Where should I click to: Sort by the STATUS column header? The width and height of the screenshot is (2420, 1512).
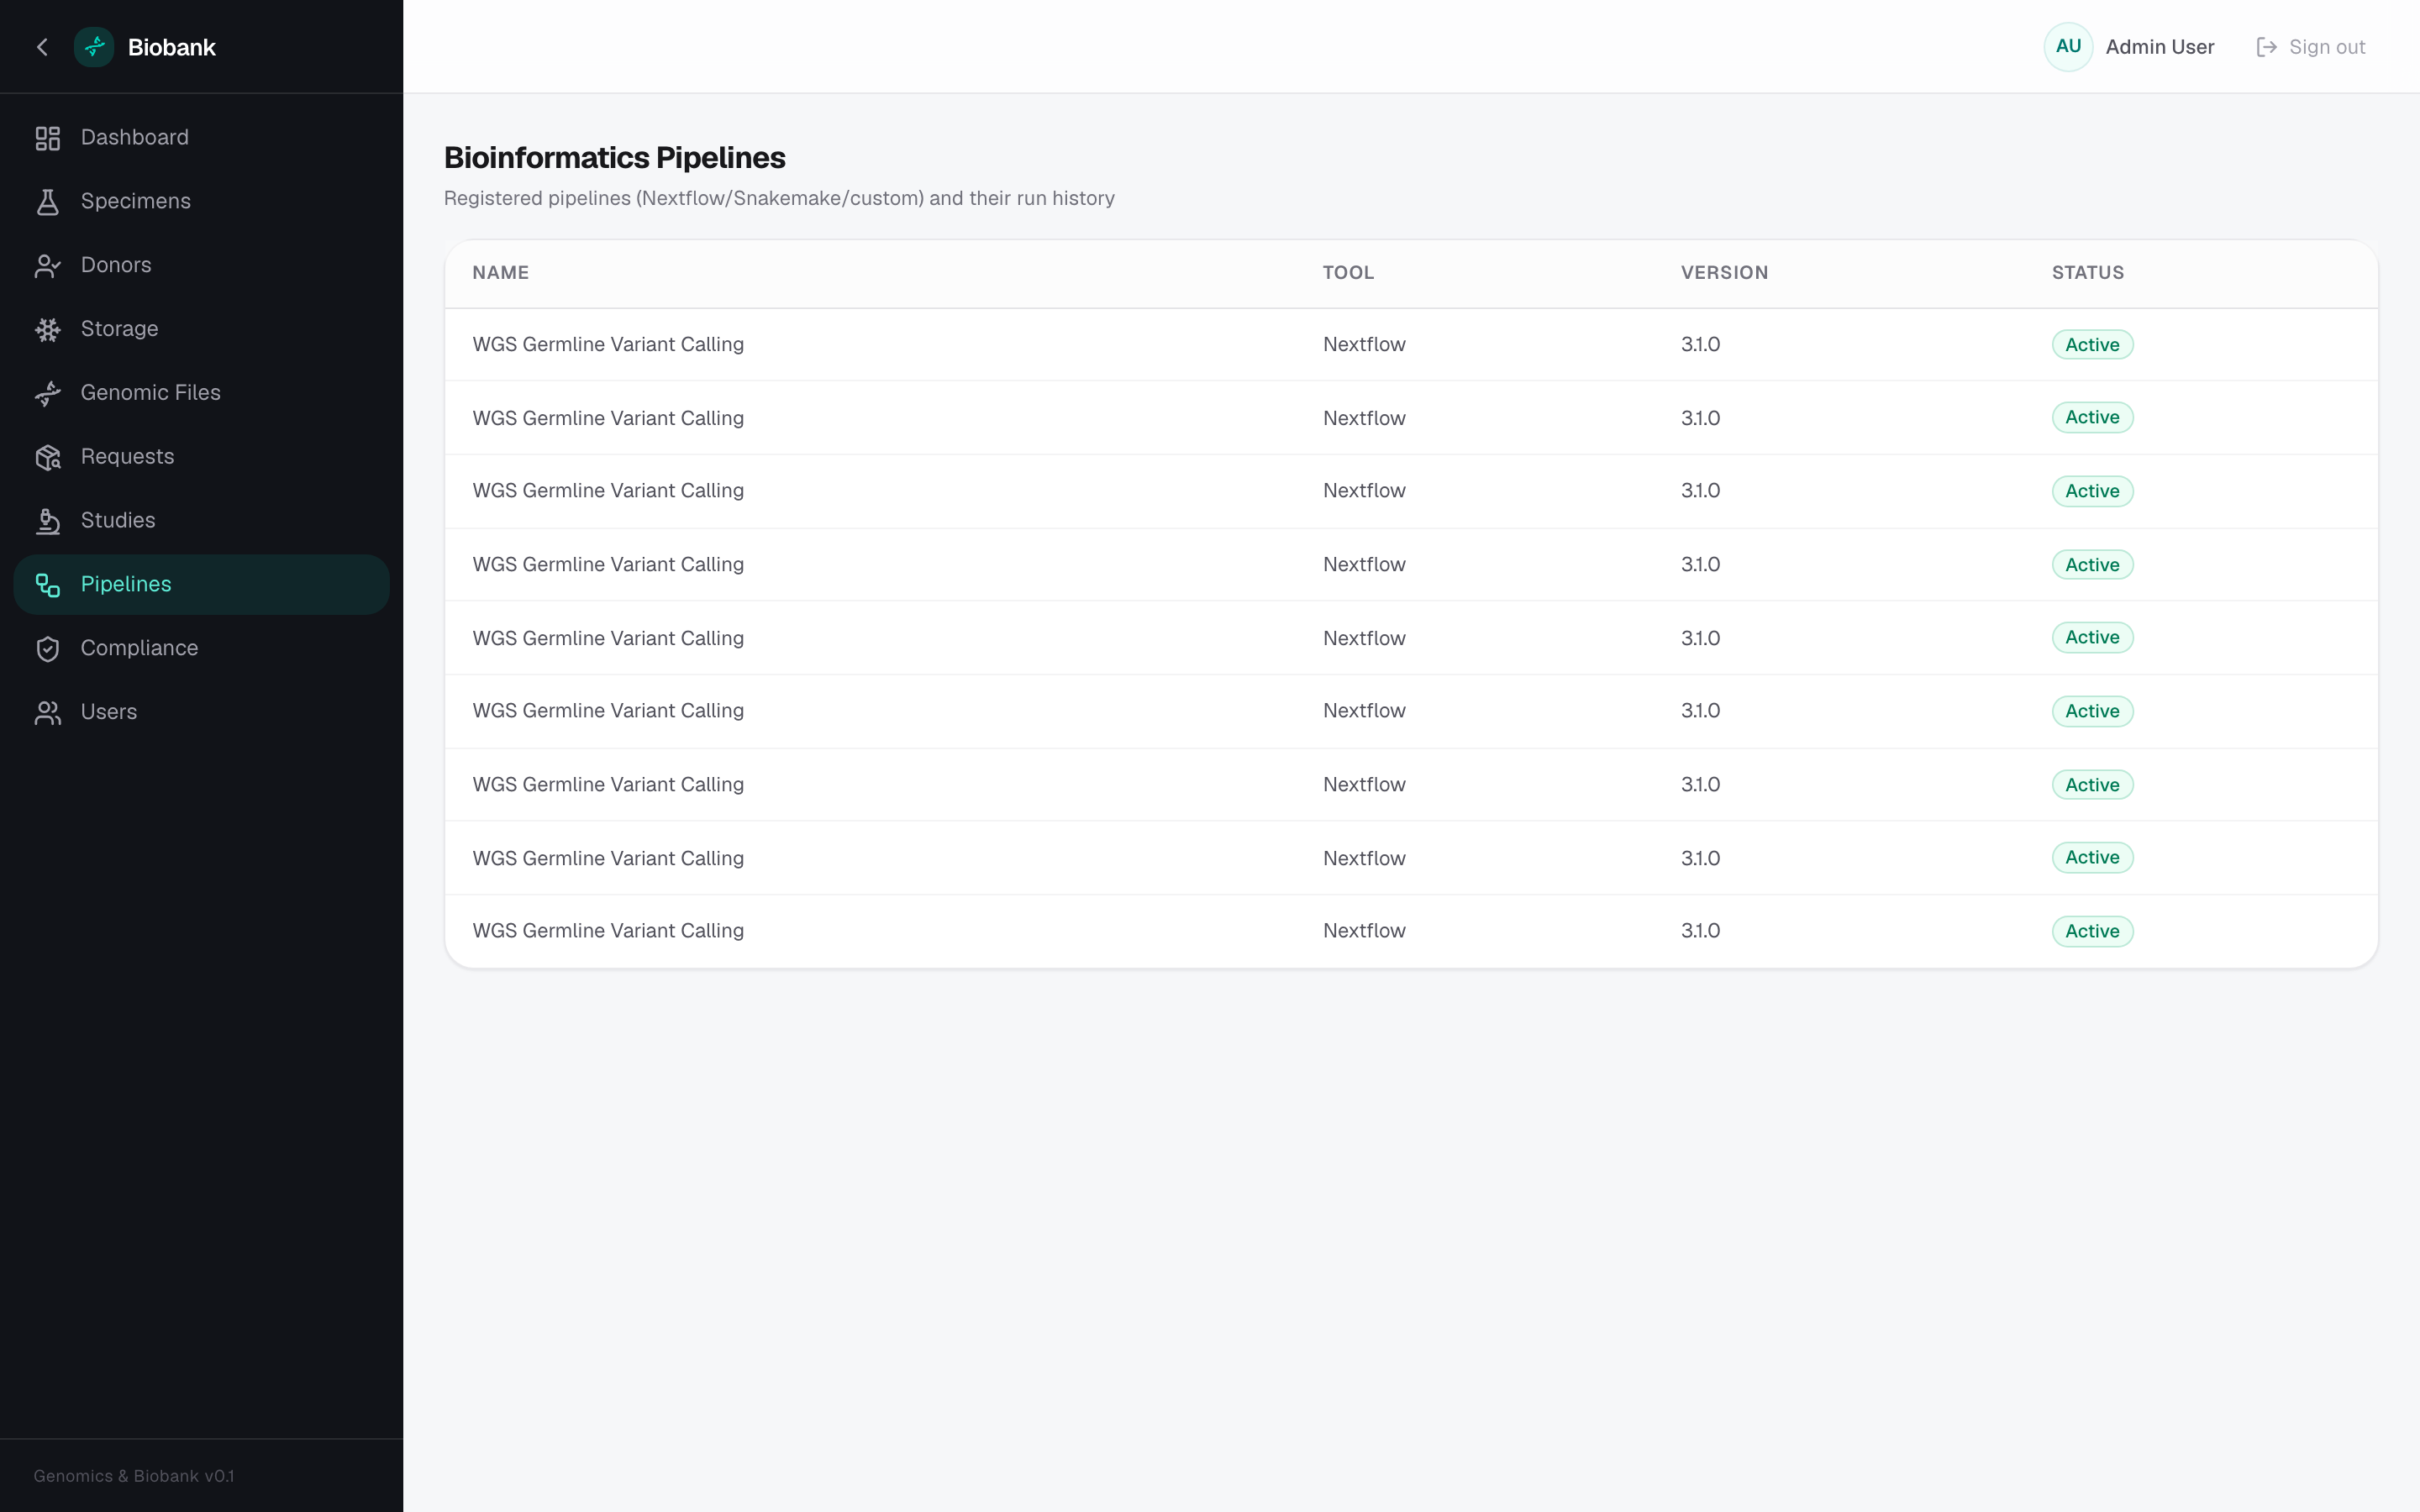[x=2088, y=273]
